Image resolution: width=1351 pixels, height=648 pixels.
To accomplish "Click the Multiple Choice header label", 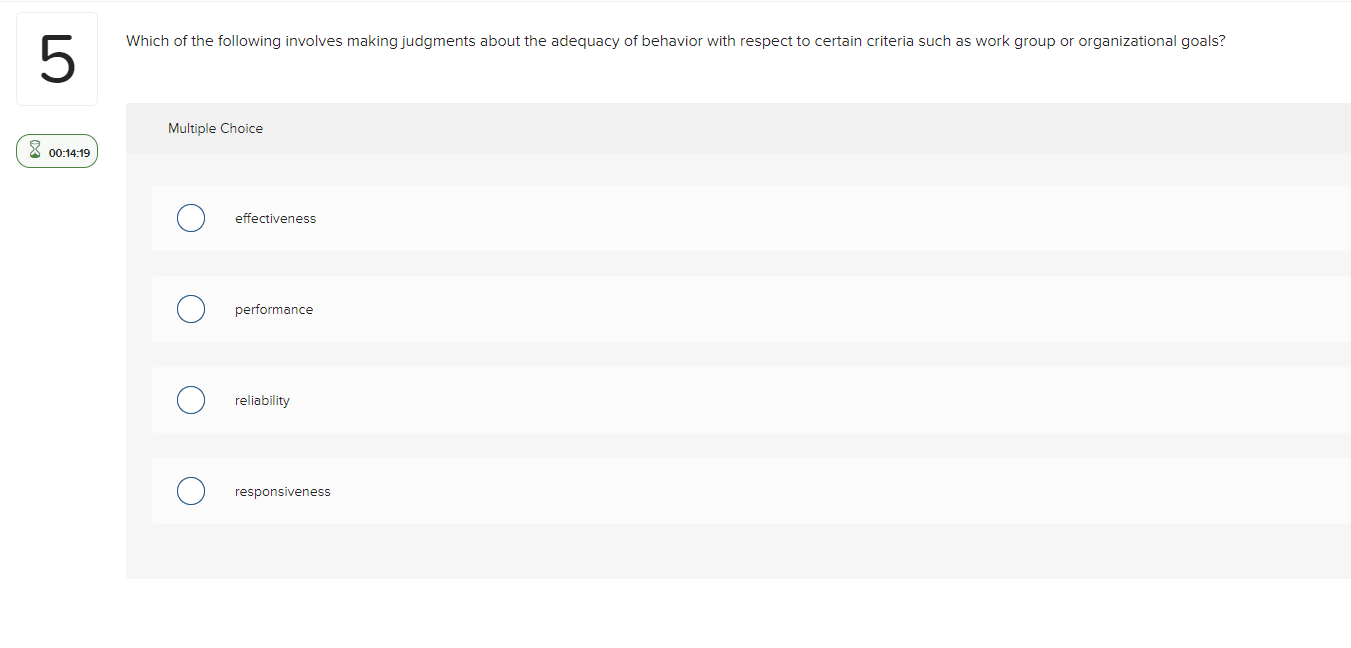I will [x=215, y=128].
